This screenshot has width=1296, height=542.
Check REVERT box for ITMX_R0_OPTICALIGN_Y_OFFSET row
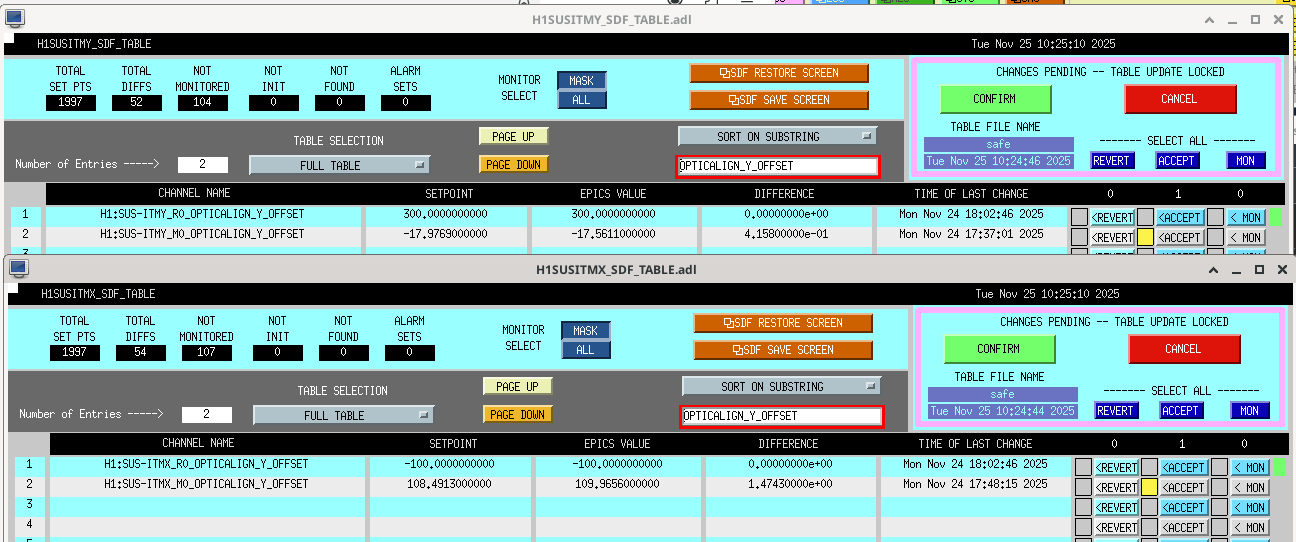(1083, 467)
